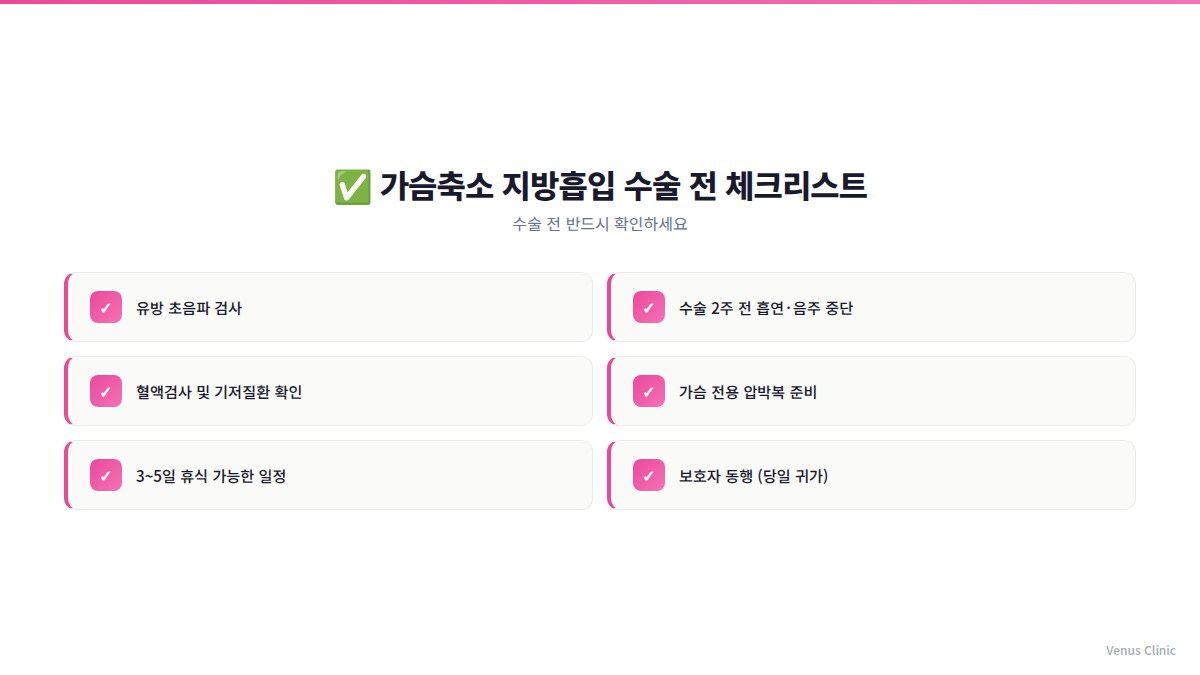Uncheck the 수술 2주 전 흡연·음주 중단 box
Image resolution: width=1200 pixels, height=675 pixels.
[649, 307]
